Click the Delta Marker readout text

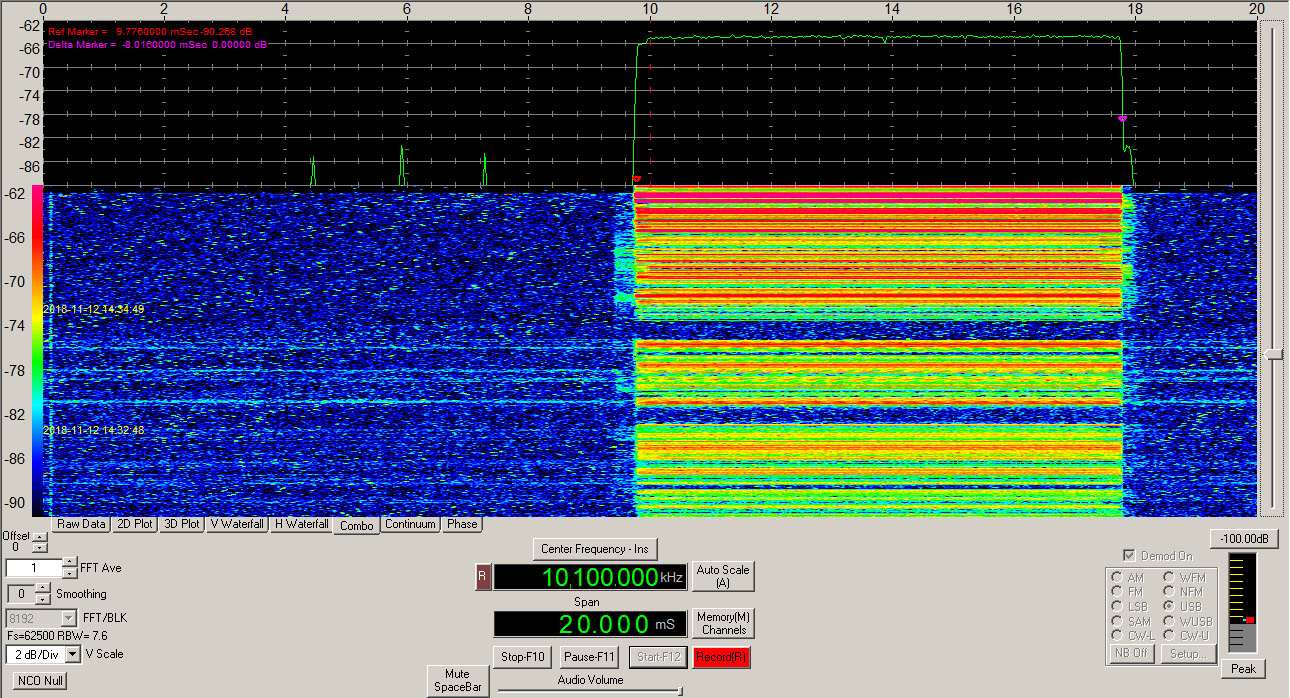[x=158, y=44]
